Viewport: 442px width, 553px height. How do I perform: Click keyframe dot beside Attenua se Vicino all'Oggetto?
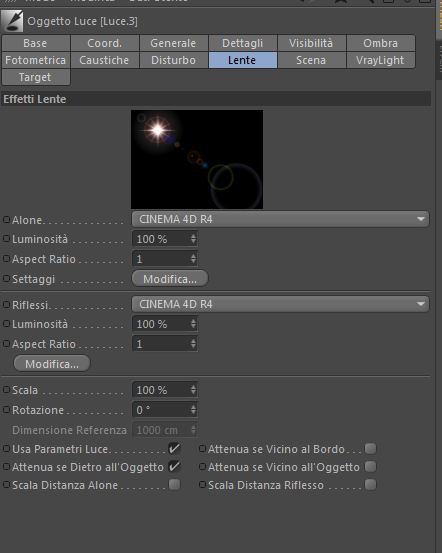[202, 467]
